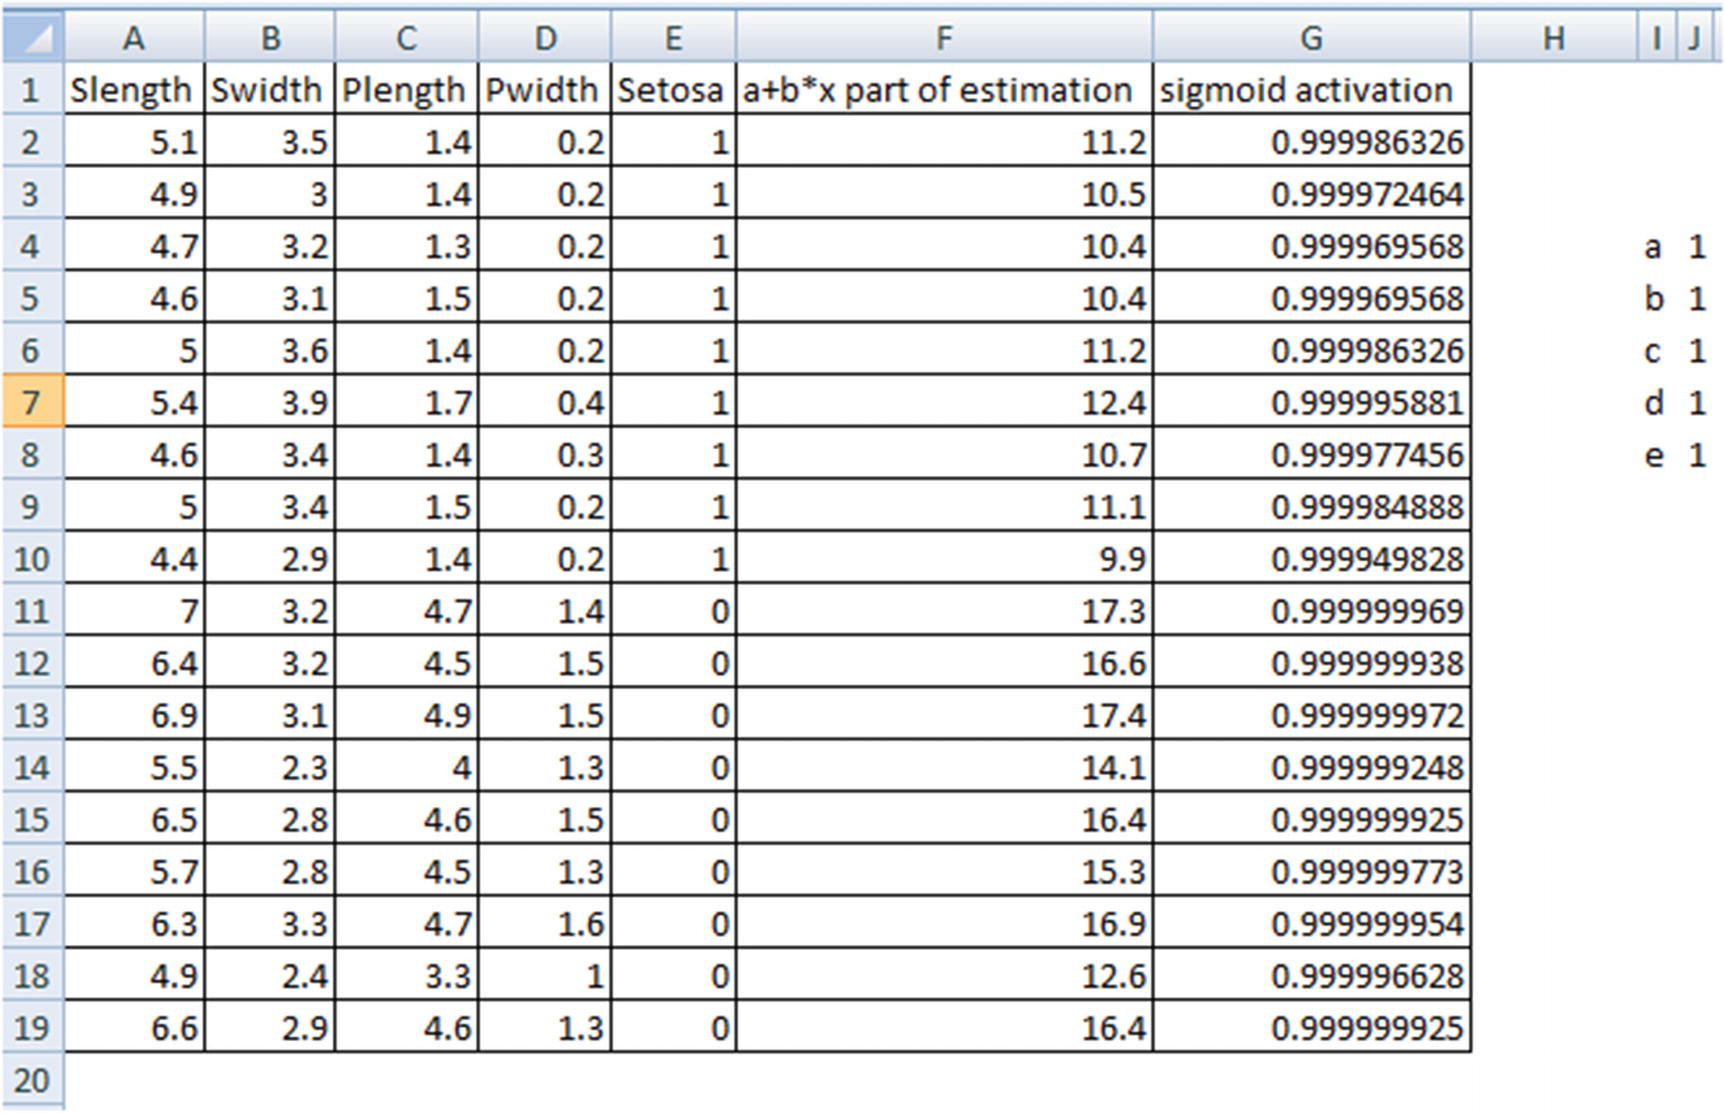Select row 20 header
This screenshot has width=1725, height=1113.
pyautogui.click(x=32, y=1080)
